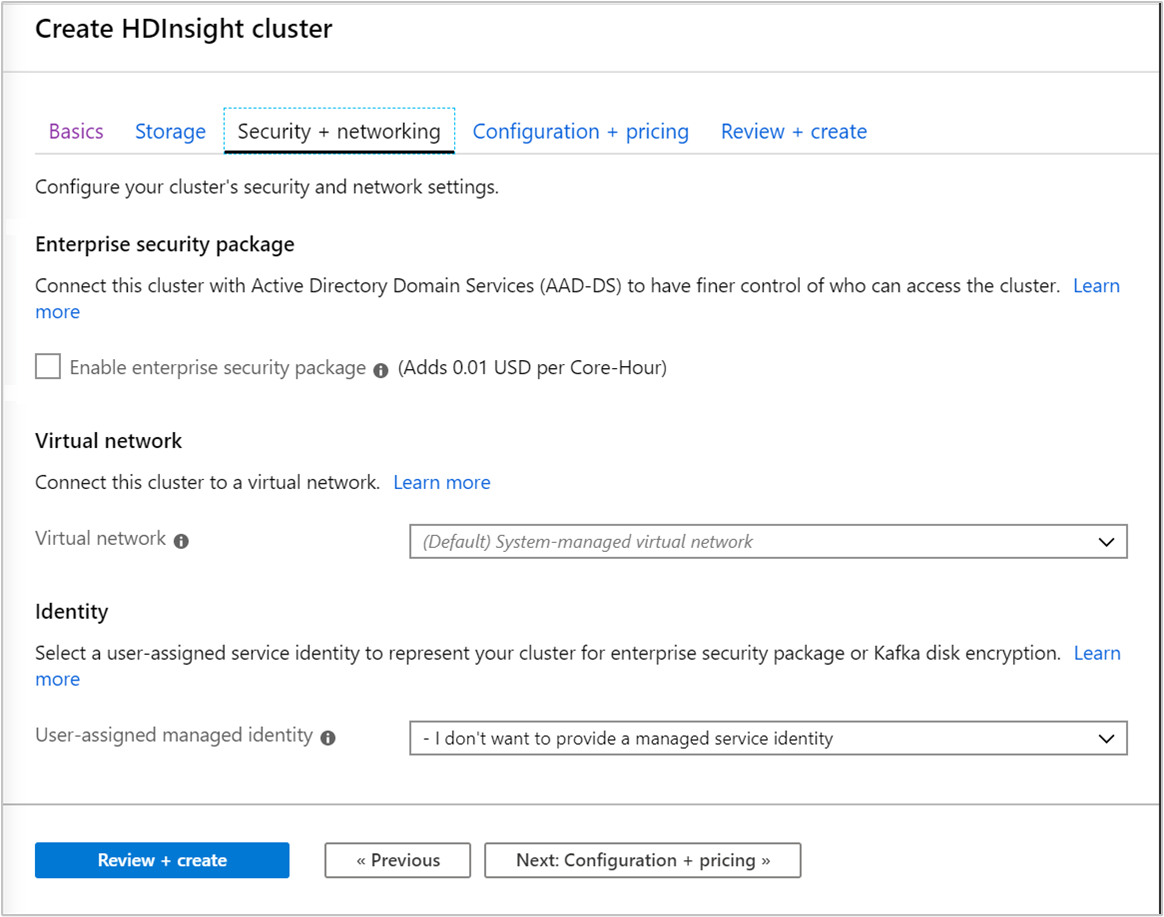
Task: Open the AAD-DS Learn more link
Action: 1096,286
